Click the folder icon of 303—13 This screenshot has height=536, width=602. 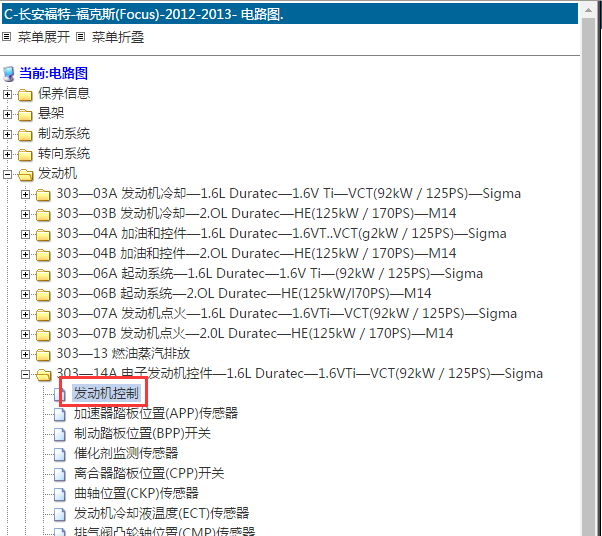[x=43, y=354]
